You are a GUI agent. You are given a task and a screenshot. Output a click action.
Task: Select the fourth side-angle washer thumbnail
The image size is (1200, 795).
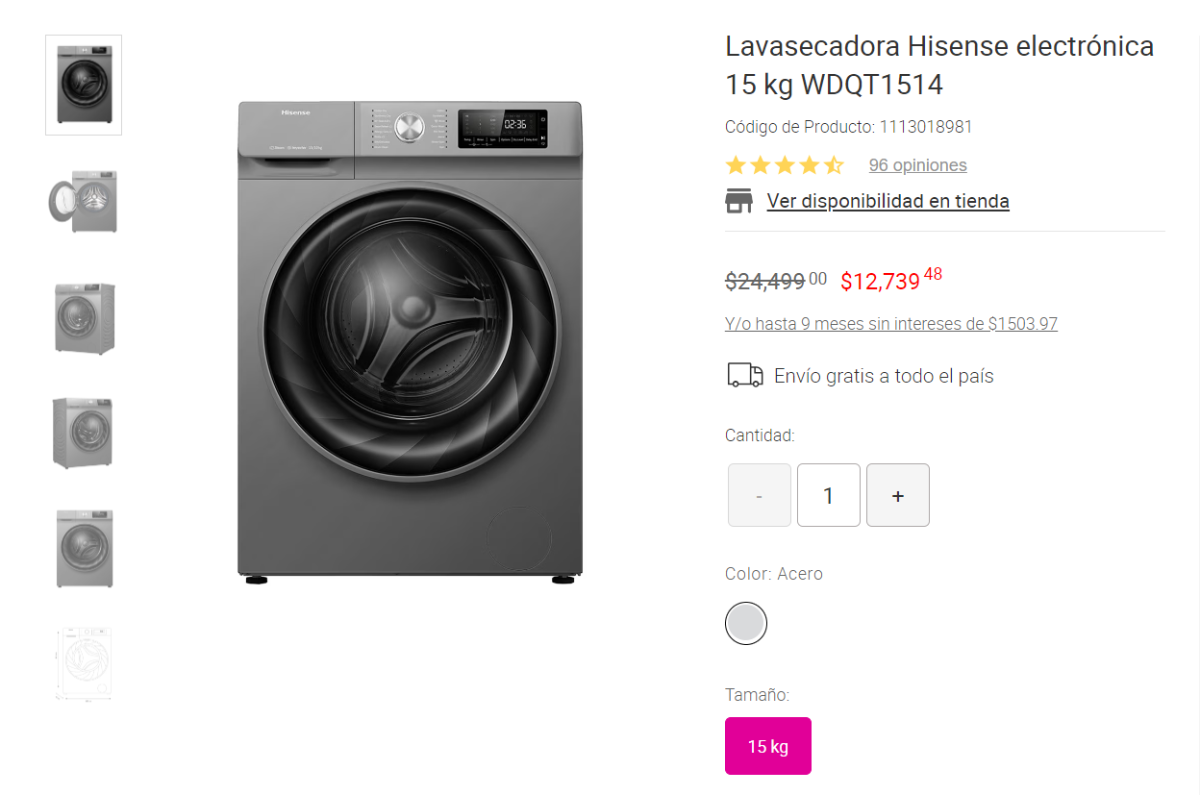pos(84,432)
